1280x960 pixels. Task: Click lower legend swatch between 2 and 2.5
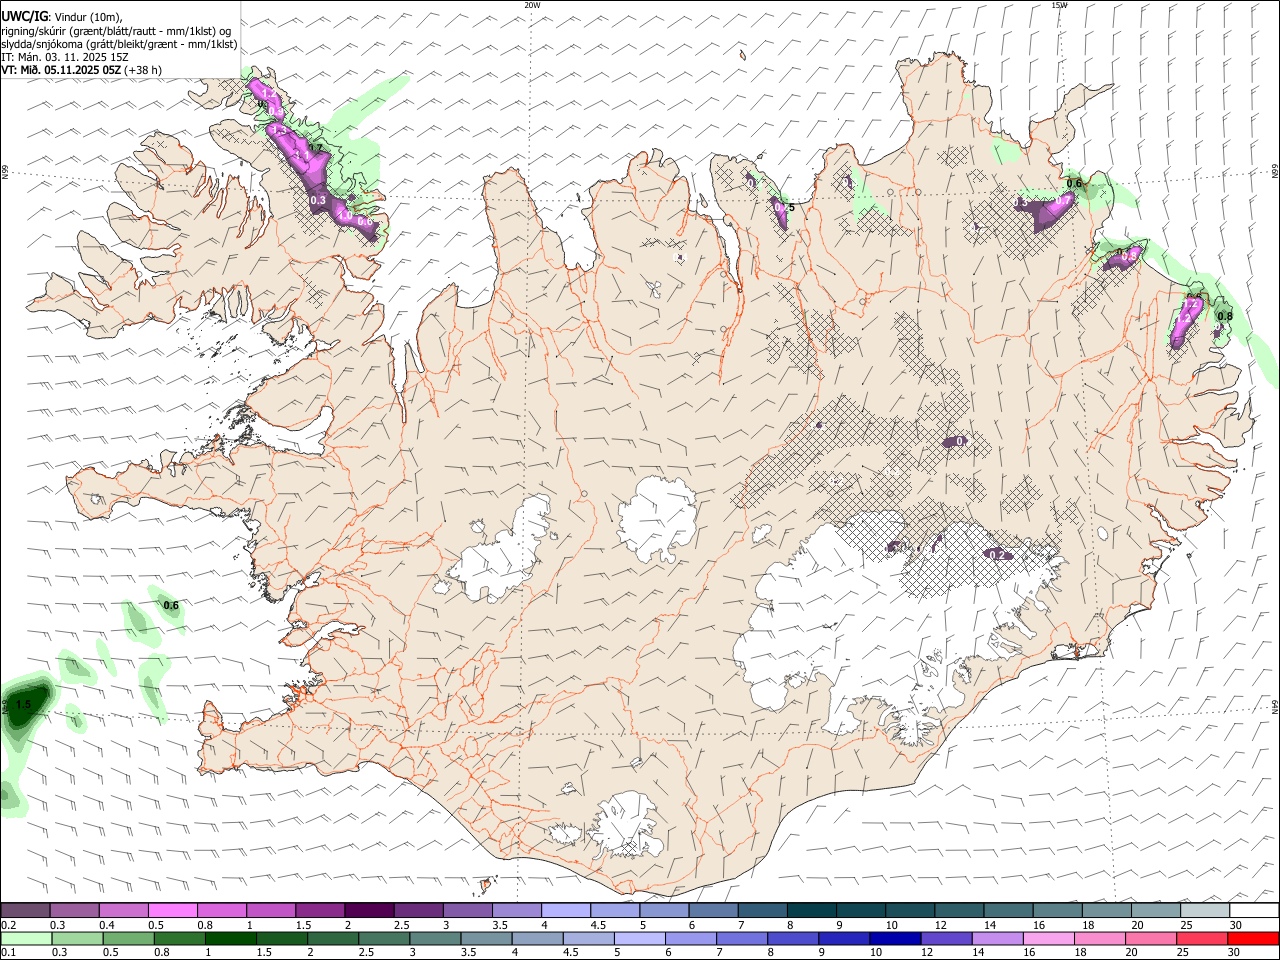[x=334, y=938]
